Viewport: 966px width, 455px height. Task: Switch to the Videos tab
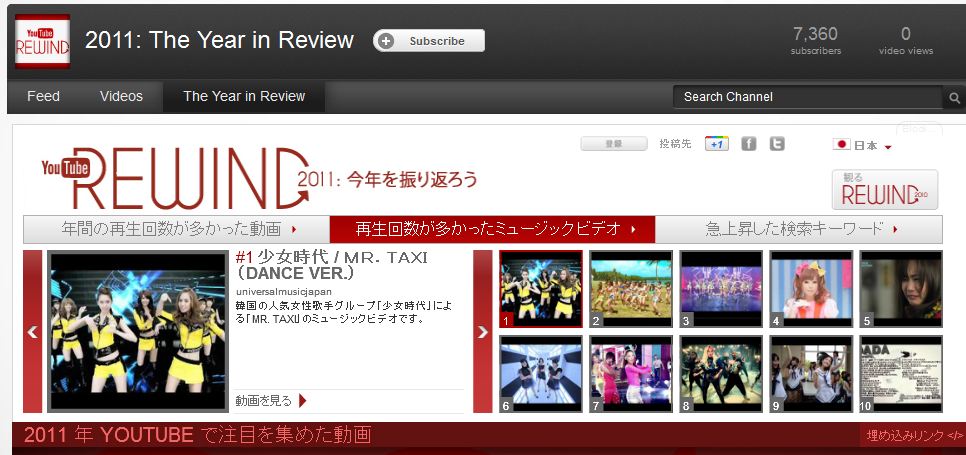pos(121,97)
